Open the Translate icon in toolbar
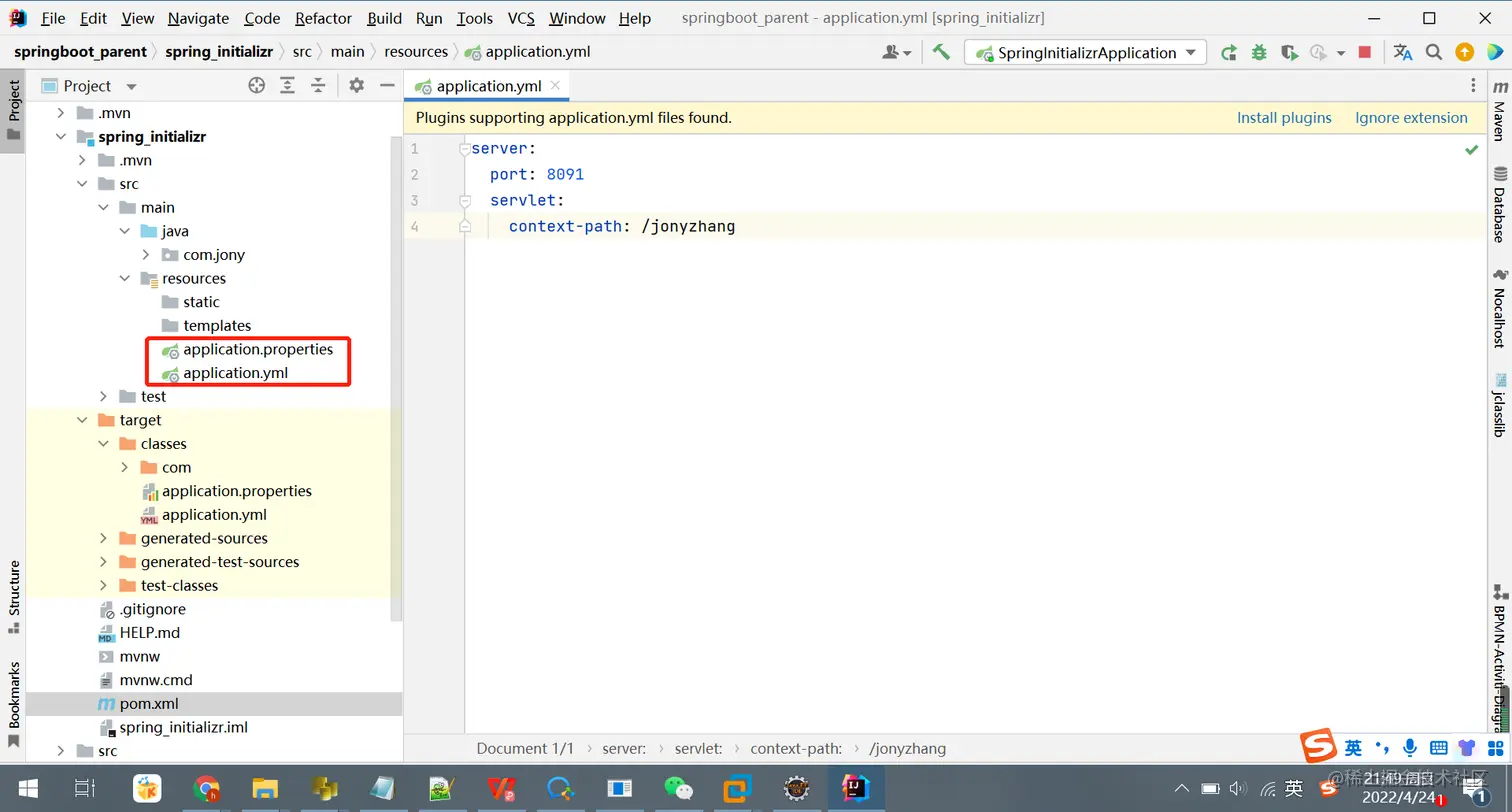The height and width of the screenshot is (812, 1512). tap(1403, 52)
